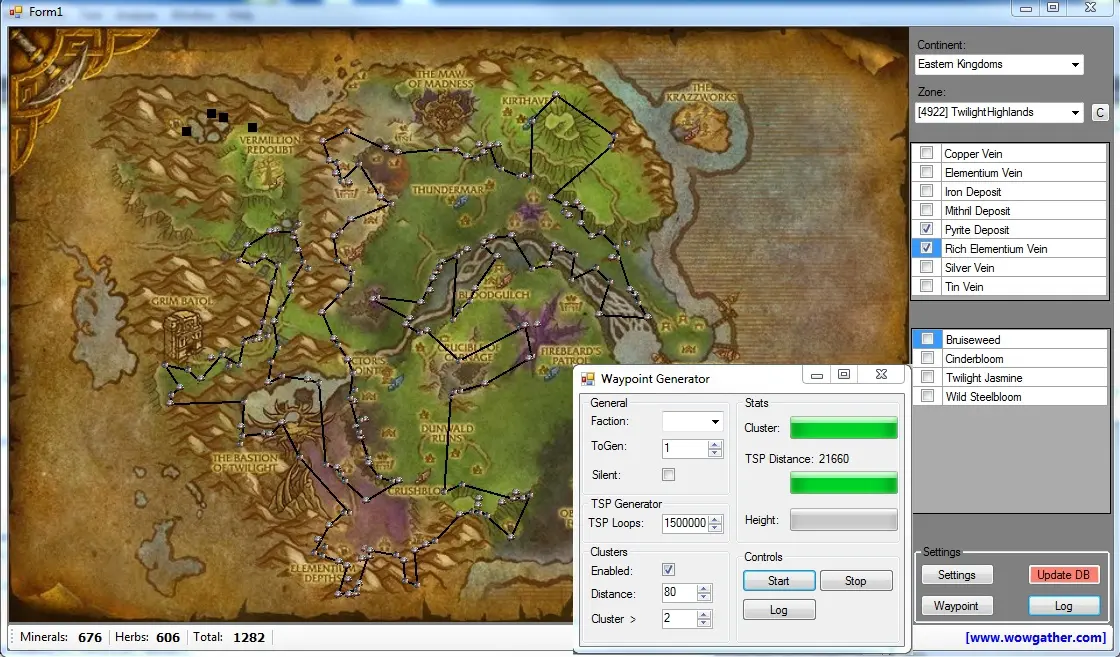The image size is (1120, 657).
Task: Open the Faction dropdown
Action: tap(715, 422)
